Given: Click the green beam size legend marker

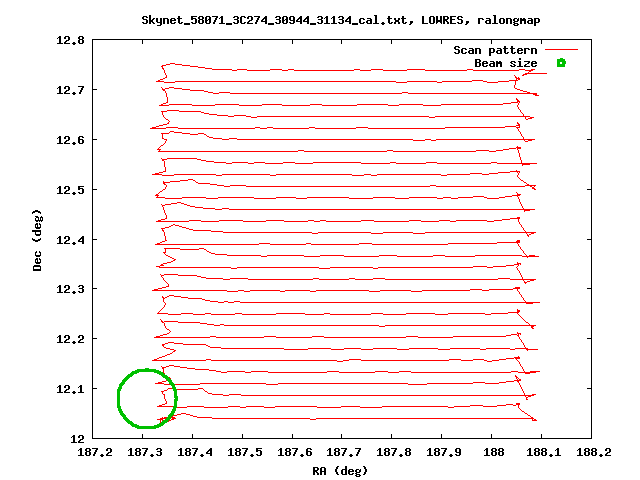Looking at the screenshot, I should click(561, 63).
